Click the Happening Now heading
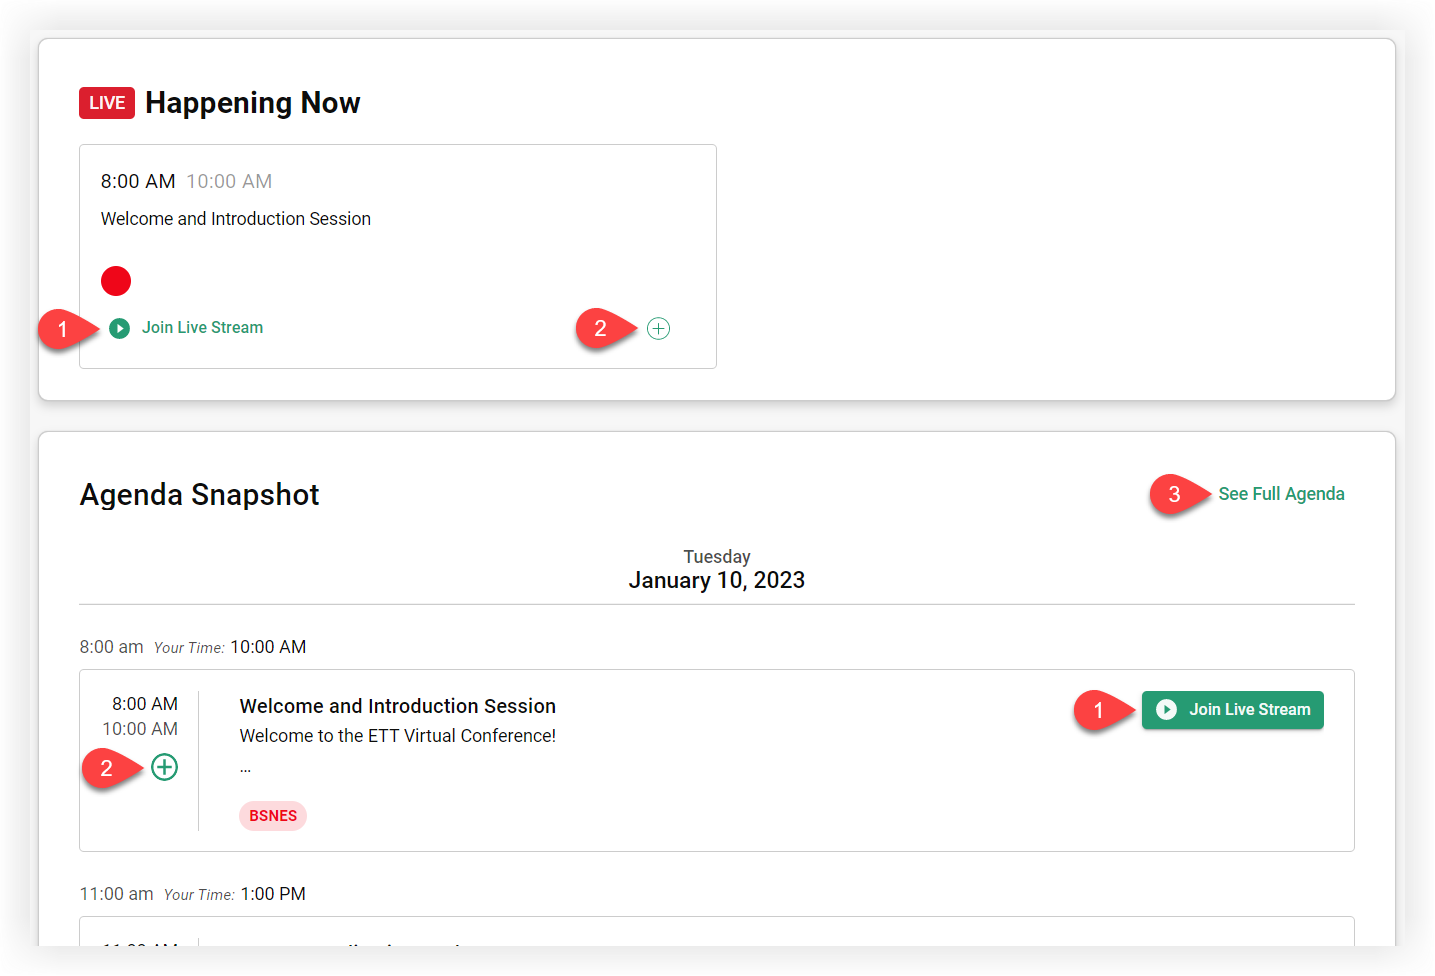This screenshot has height=976, width=1435. tap(252, 103)
